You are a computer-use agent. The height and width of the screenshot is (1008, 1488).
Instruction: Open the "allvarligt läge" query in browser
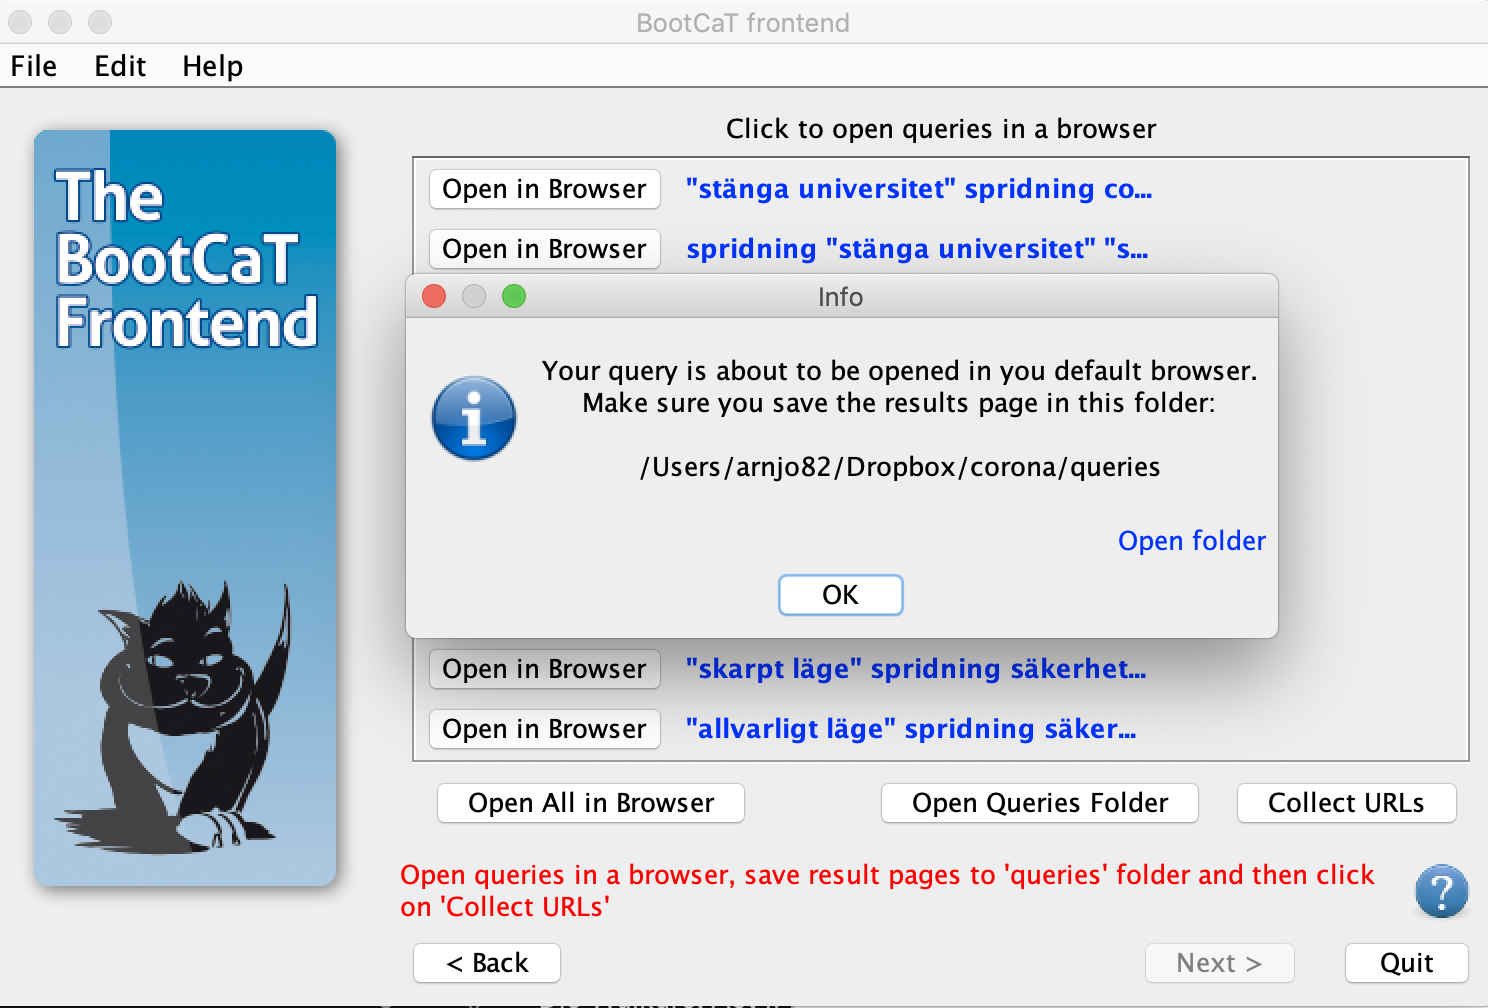[545, 729]
